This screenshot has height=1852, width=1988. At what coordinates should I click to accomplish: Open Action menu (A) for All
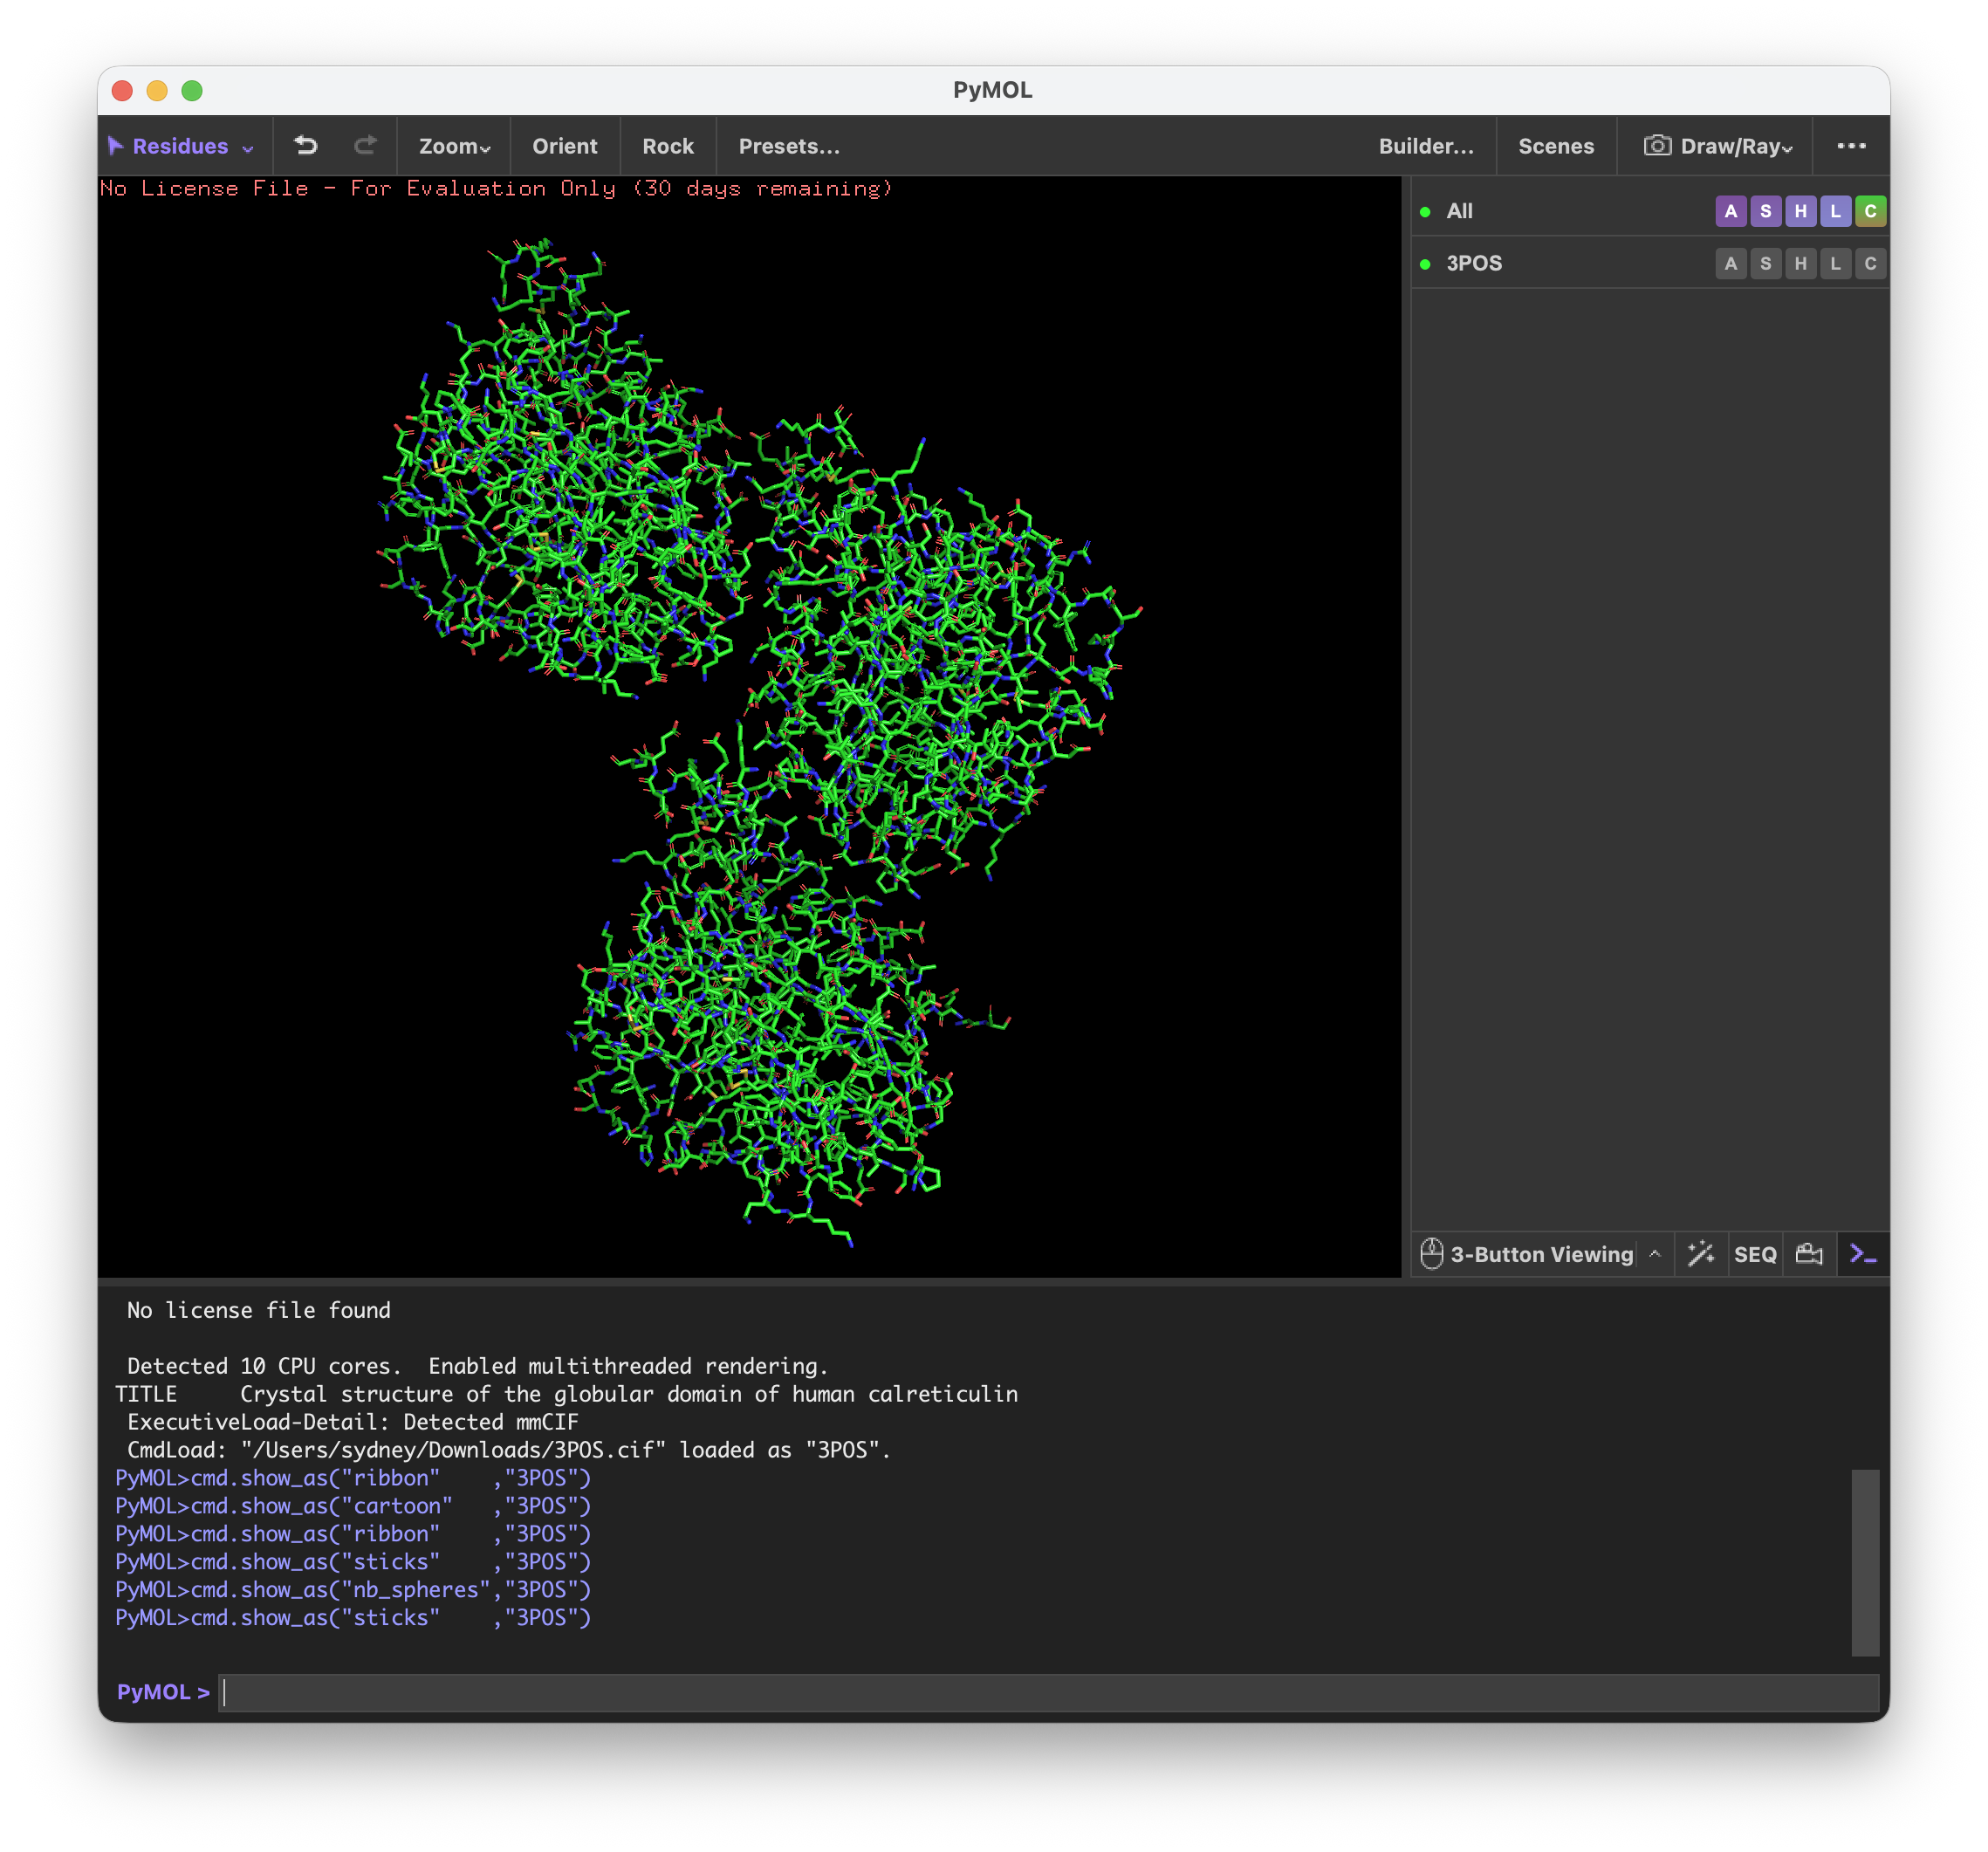tap(1730, 211)
